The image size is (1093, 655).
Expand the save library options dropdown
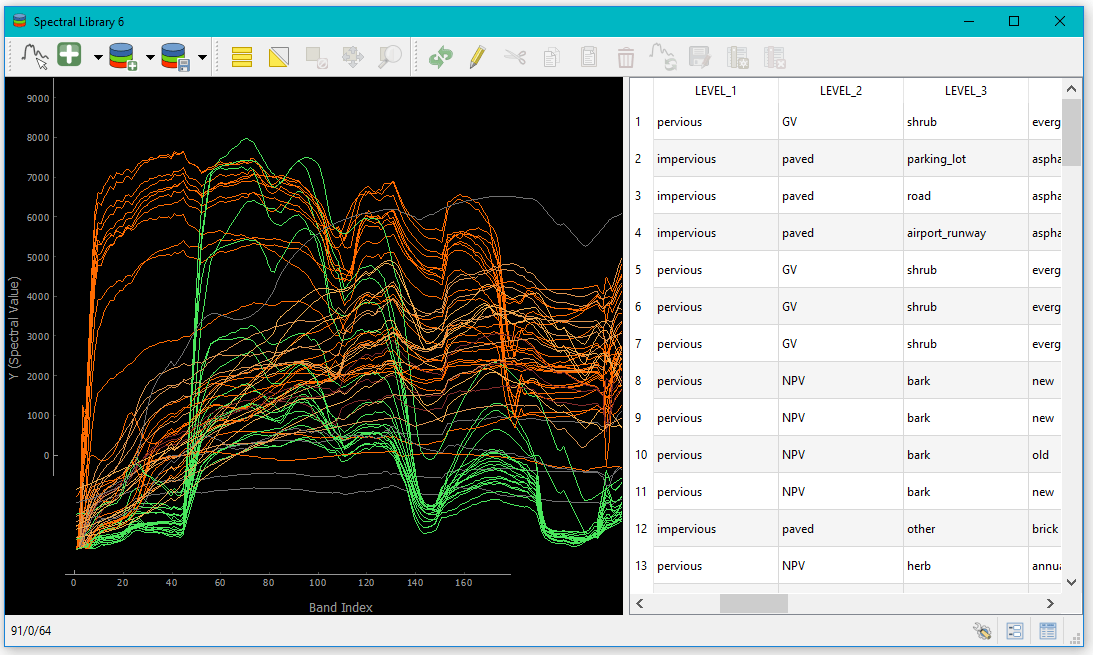tap(200, 57)
